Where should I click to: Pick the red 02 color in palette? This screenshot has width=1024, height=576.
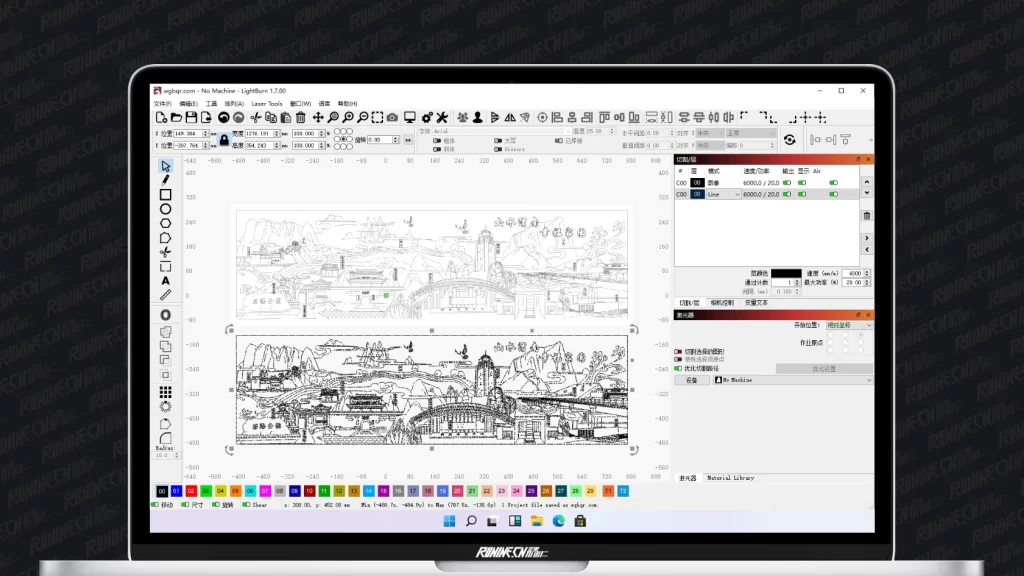point(191,491)
